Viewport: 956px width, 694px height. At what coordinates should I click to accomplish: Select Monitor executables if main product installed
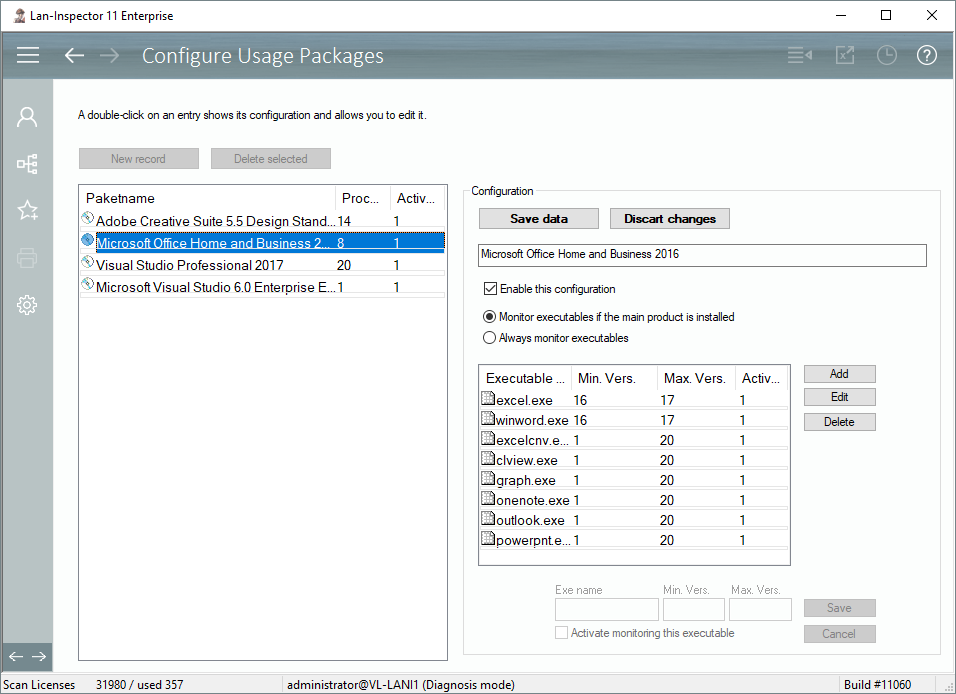490,317
